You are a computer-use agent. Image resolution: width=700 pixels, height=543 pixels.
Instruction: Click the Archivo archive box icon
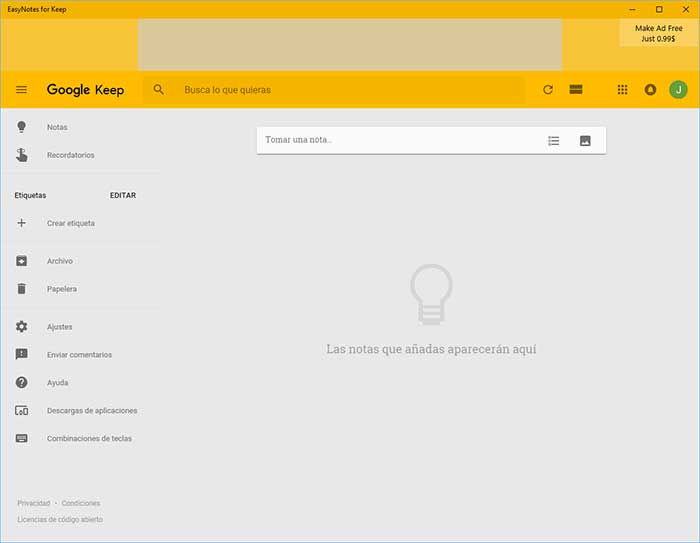tap(21, 261)
